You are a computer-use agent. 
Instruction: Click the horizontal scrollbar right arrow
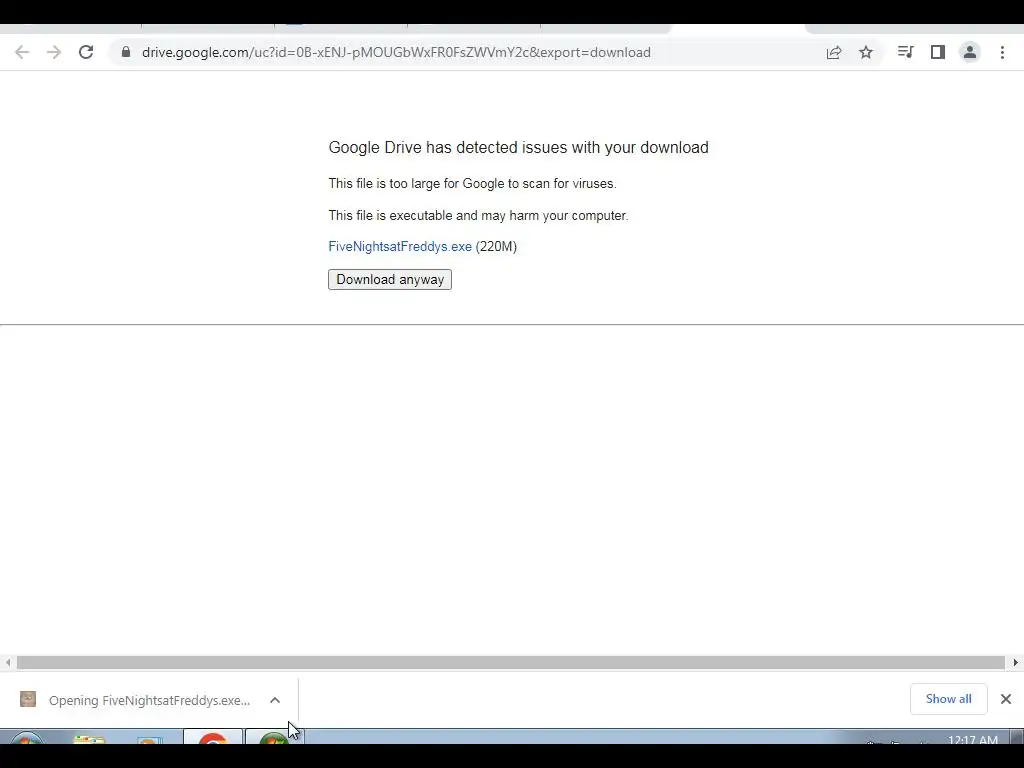coord(1016,662)
